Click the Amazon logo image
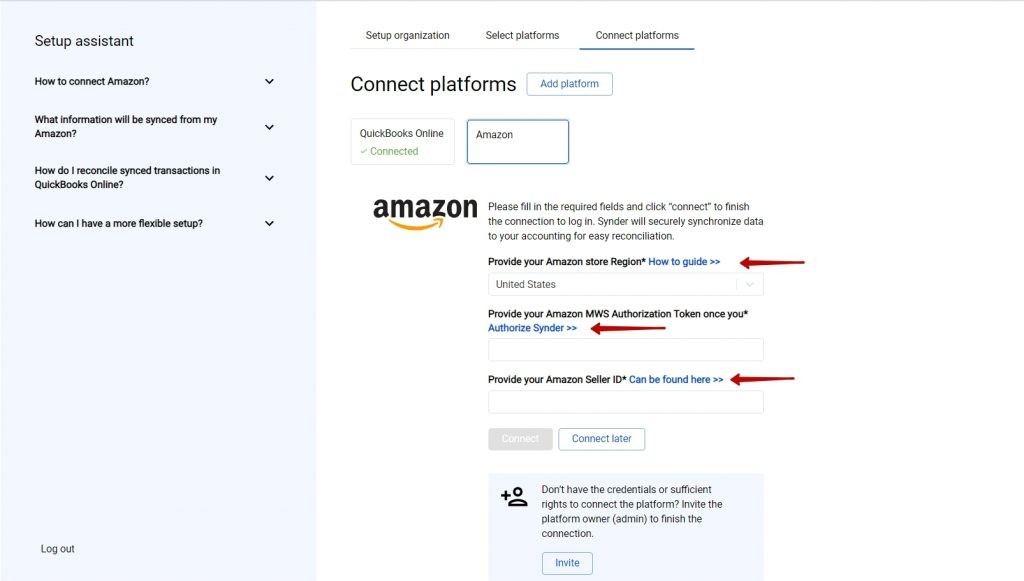1024x581 pixels. 425,214
